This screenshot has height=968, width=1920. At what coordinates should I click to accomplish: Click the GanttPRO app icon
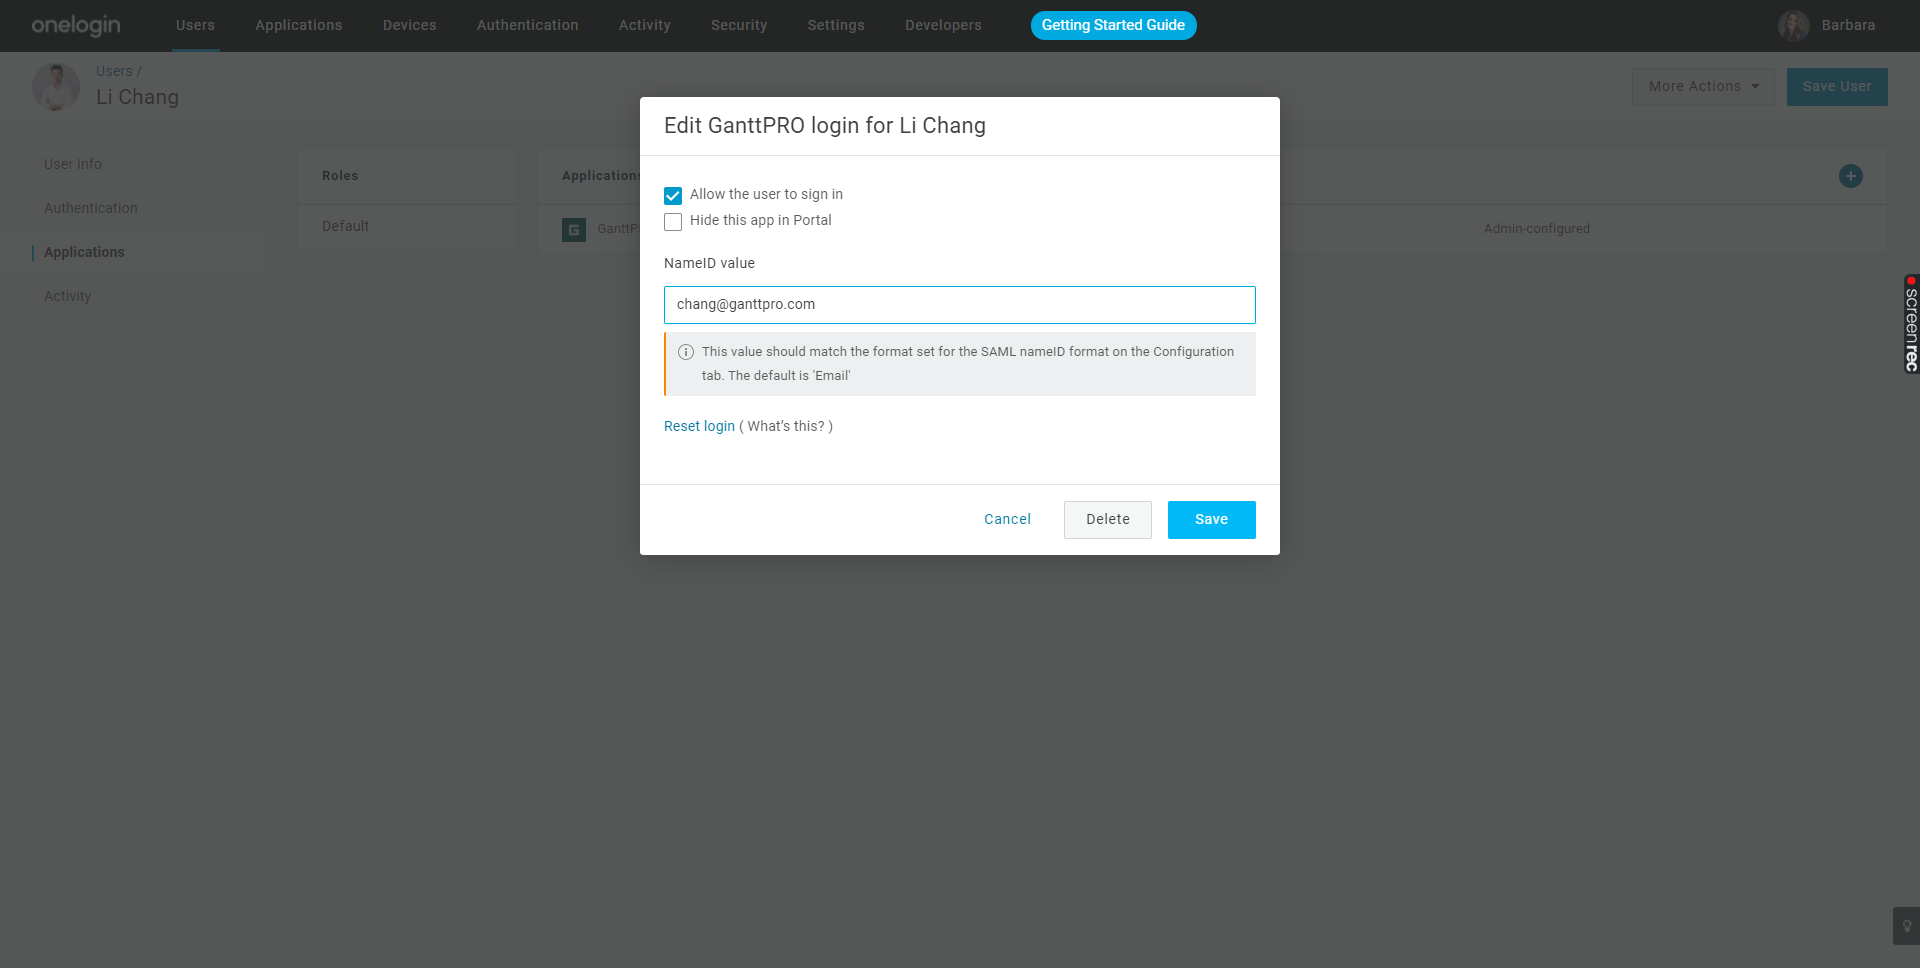tap(574, 230)
